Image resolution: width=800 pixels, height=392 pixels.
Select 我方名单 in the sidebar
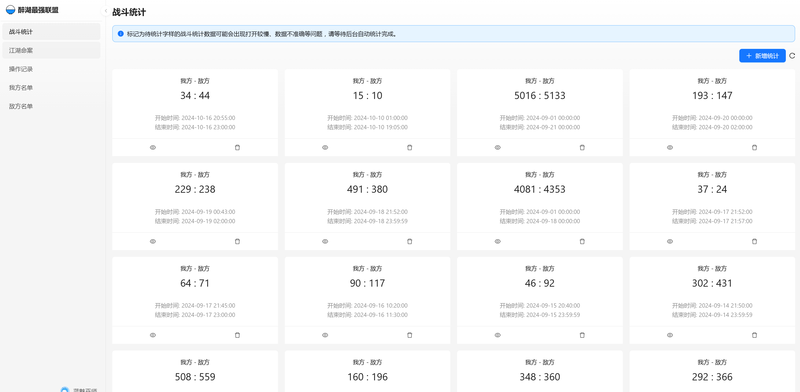pyautogui.click(x=51, y=88)
